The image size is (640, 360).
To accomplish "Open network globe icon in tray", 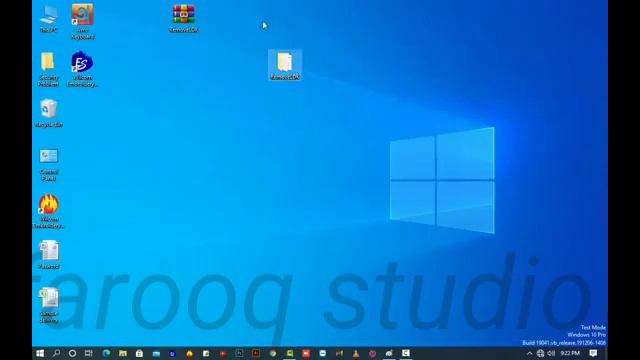I will coord(540,353).
